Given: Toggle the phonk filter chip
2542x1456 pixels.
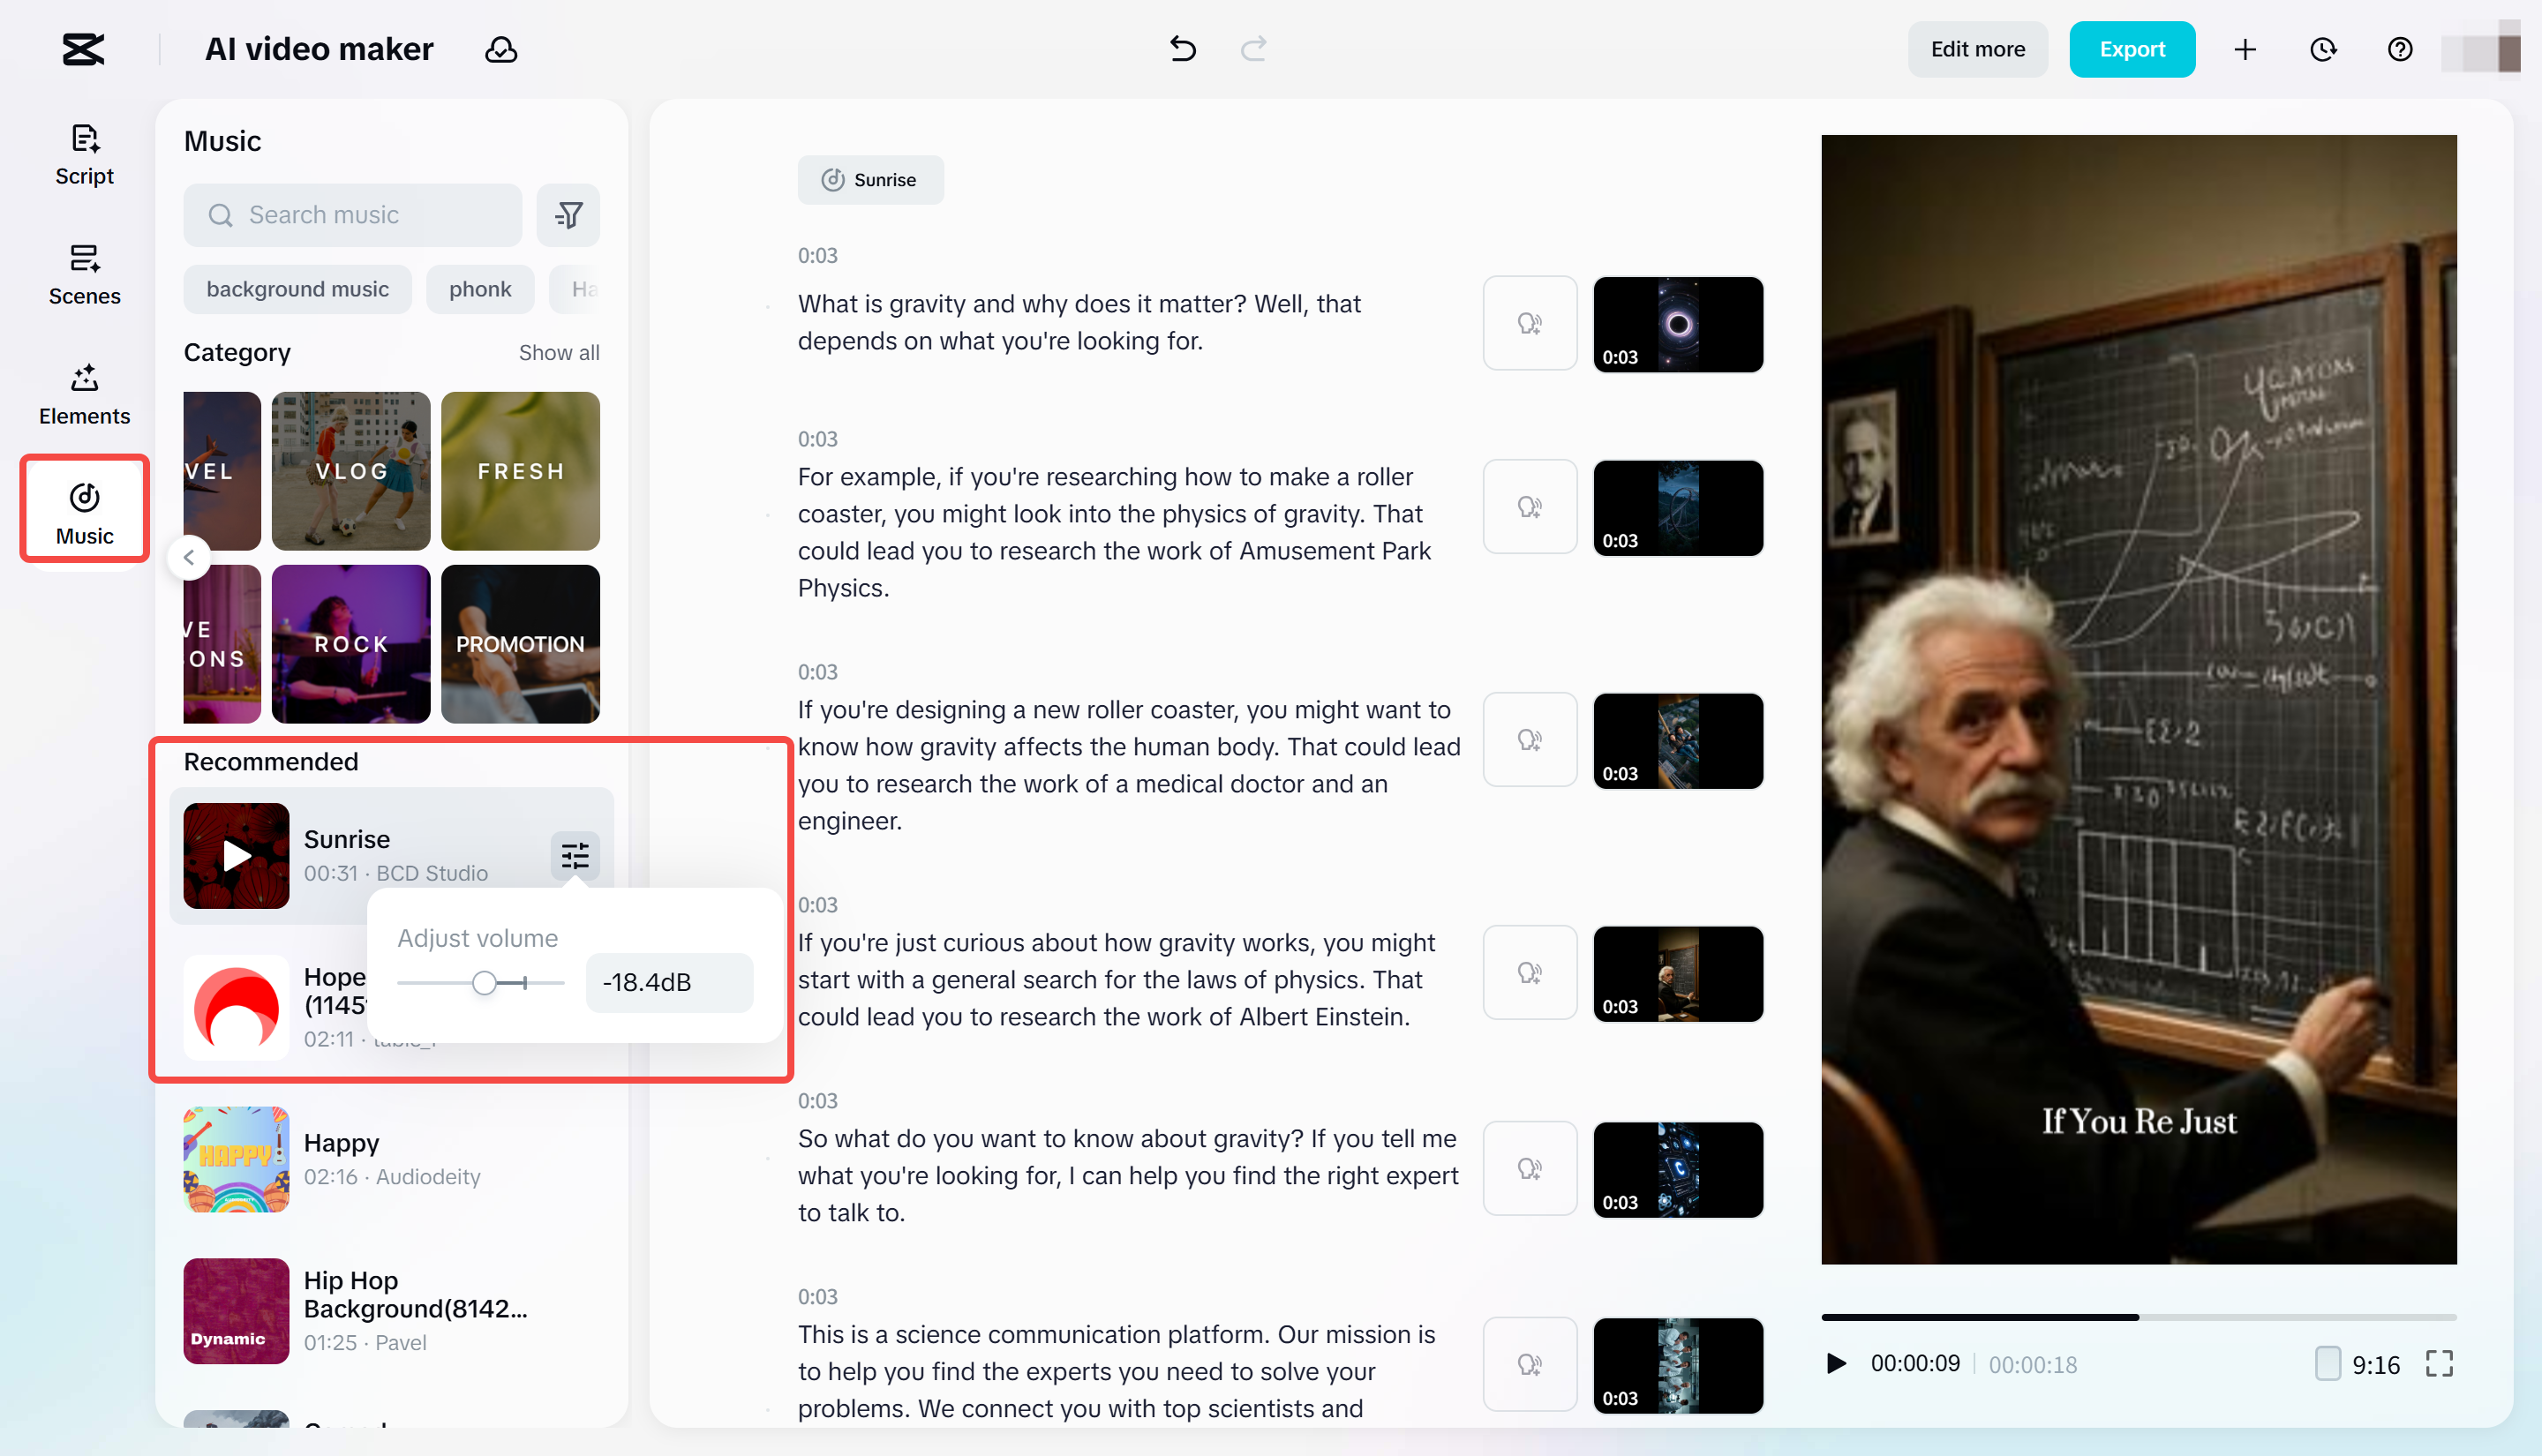Looking at the screenshot, I should [x=480, y=289].
